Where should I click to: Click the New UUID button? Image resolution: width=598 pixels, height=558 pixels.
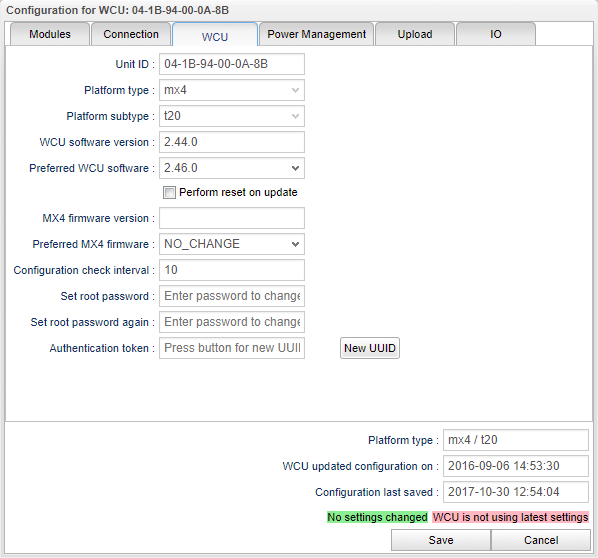tap(370, 348)
